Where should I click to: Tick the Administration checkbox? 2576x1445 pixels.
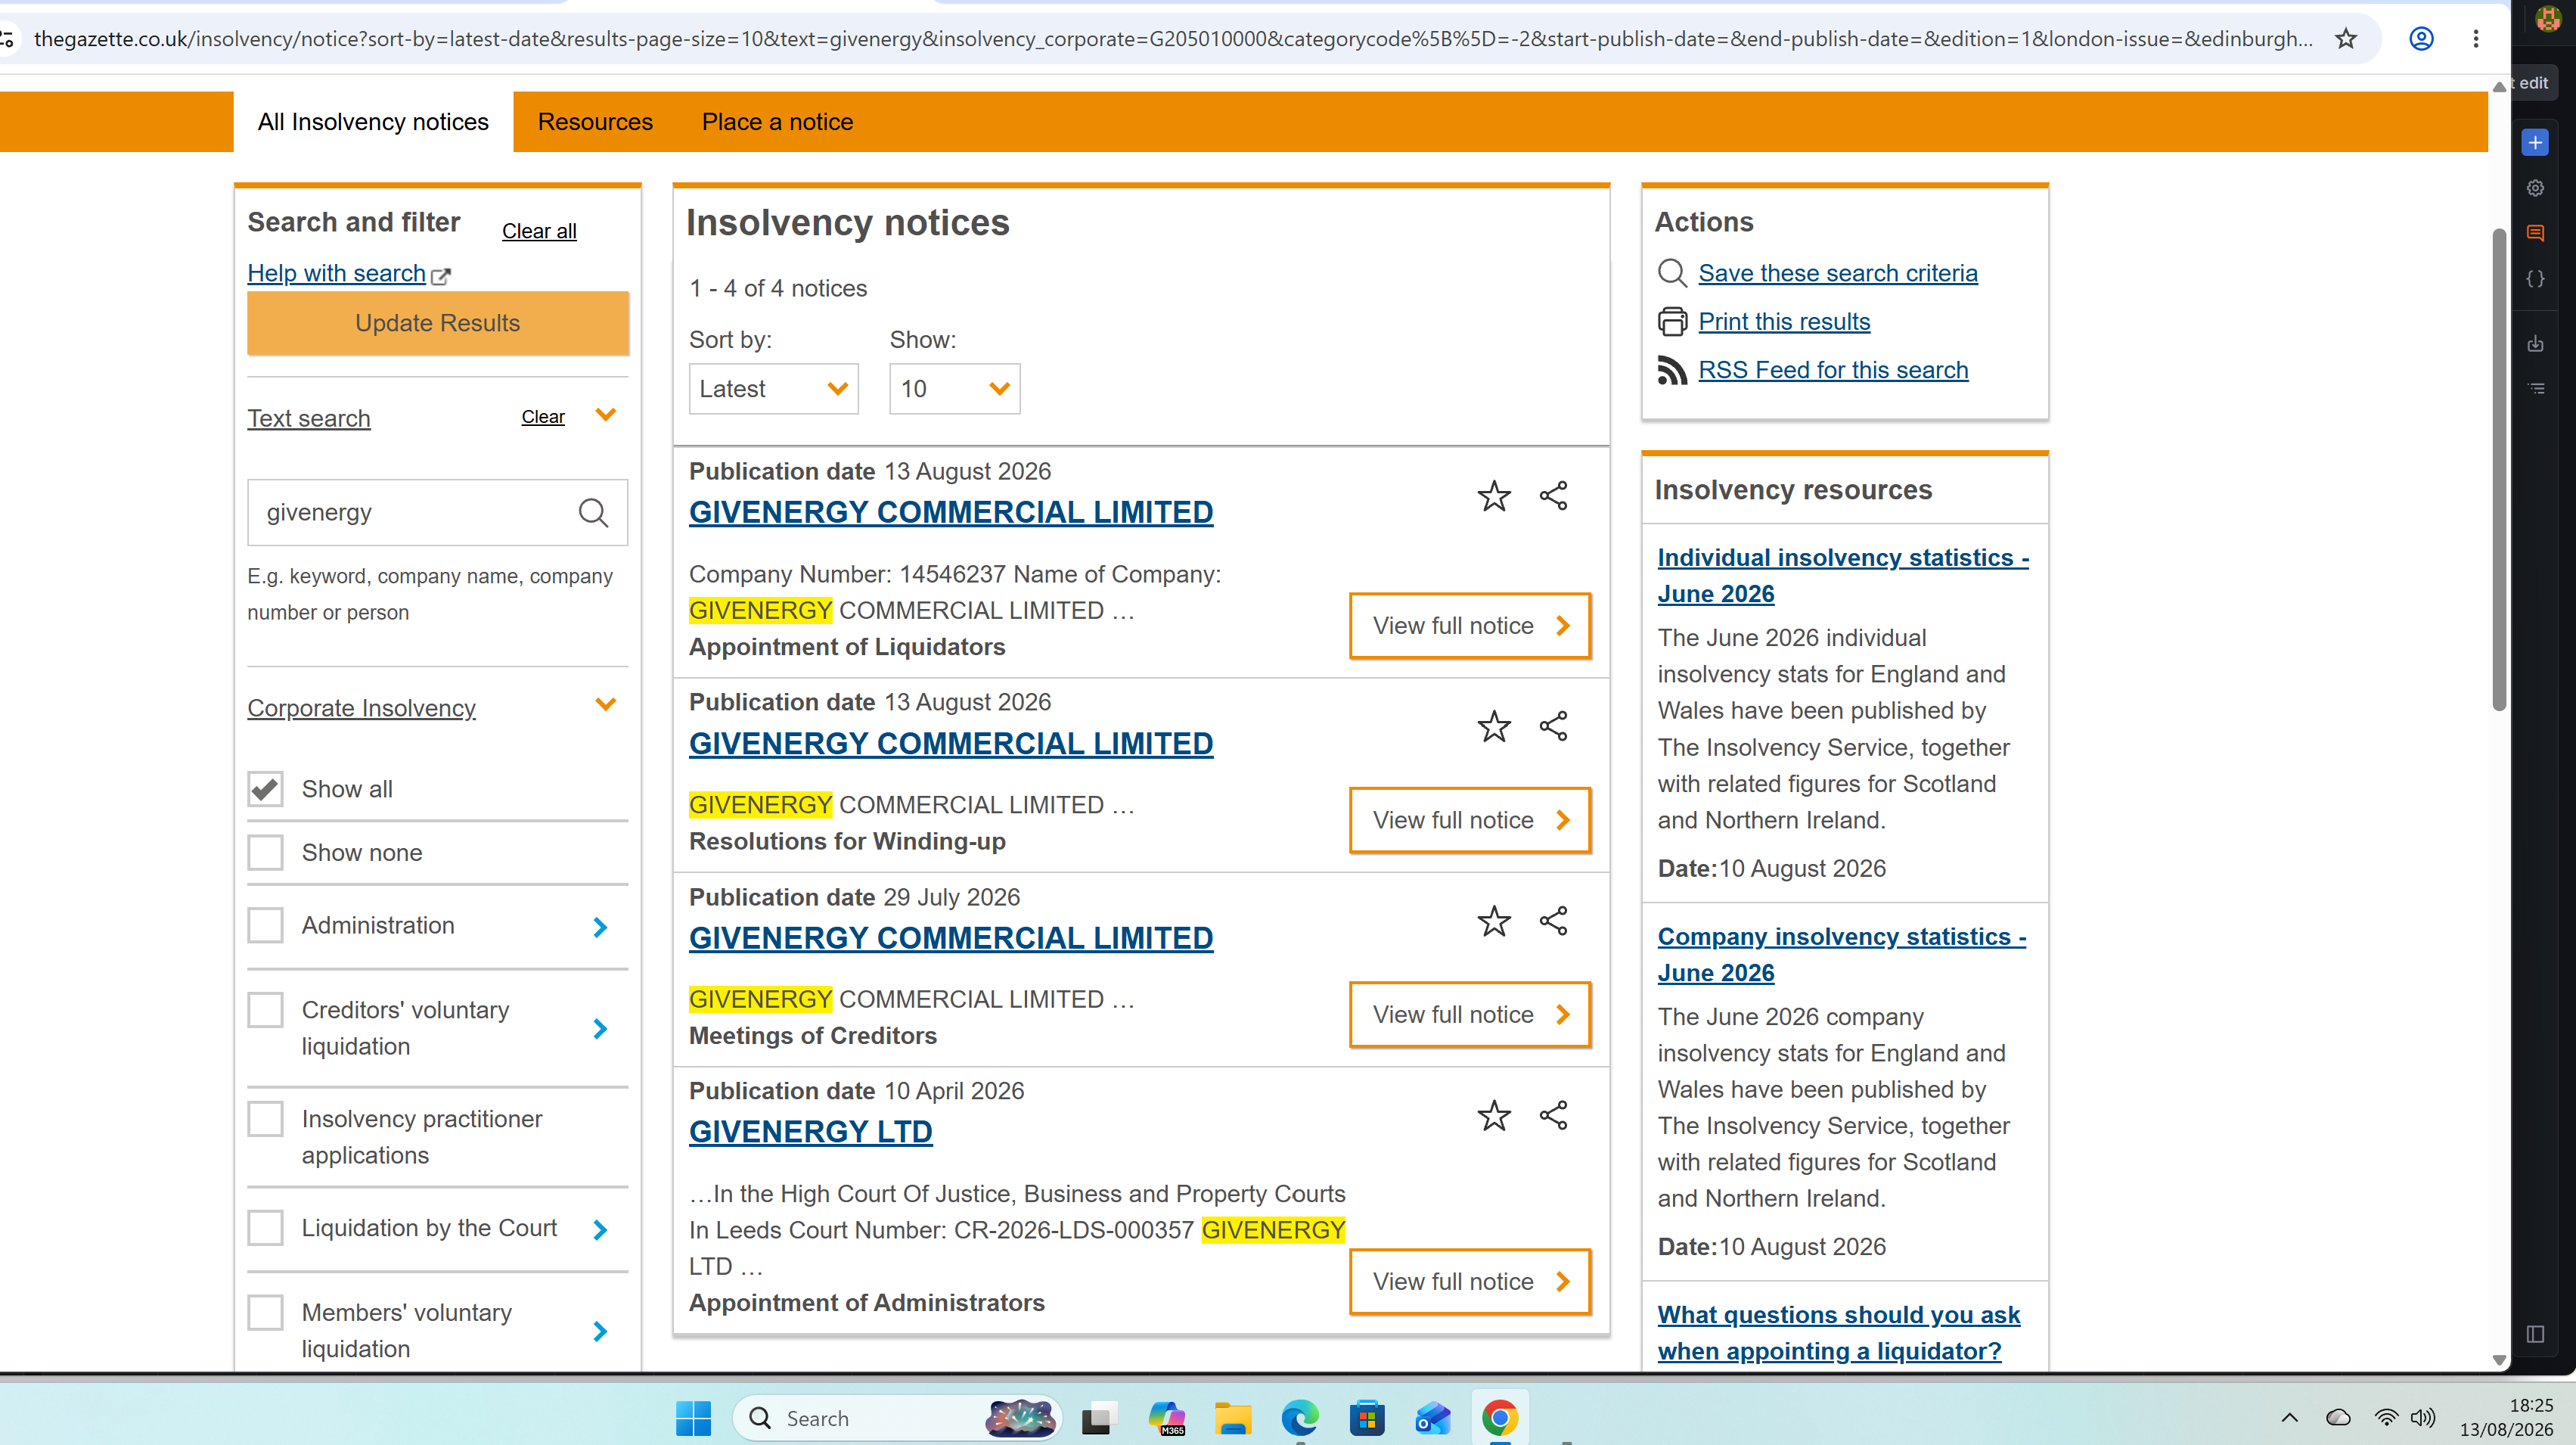tap(265, 925)
